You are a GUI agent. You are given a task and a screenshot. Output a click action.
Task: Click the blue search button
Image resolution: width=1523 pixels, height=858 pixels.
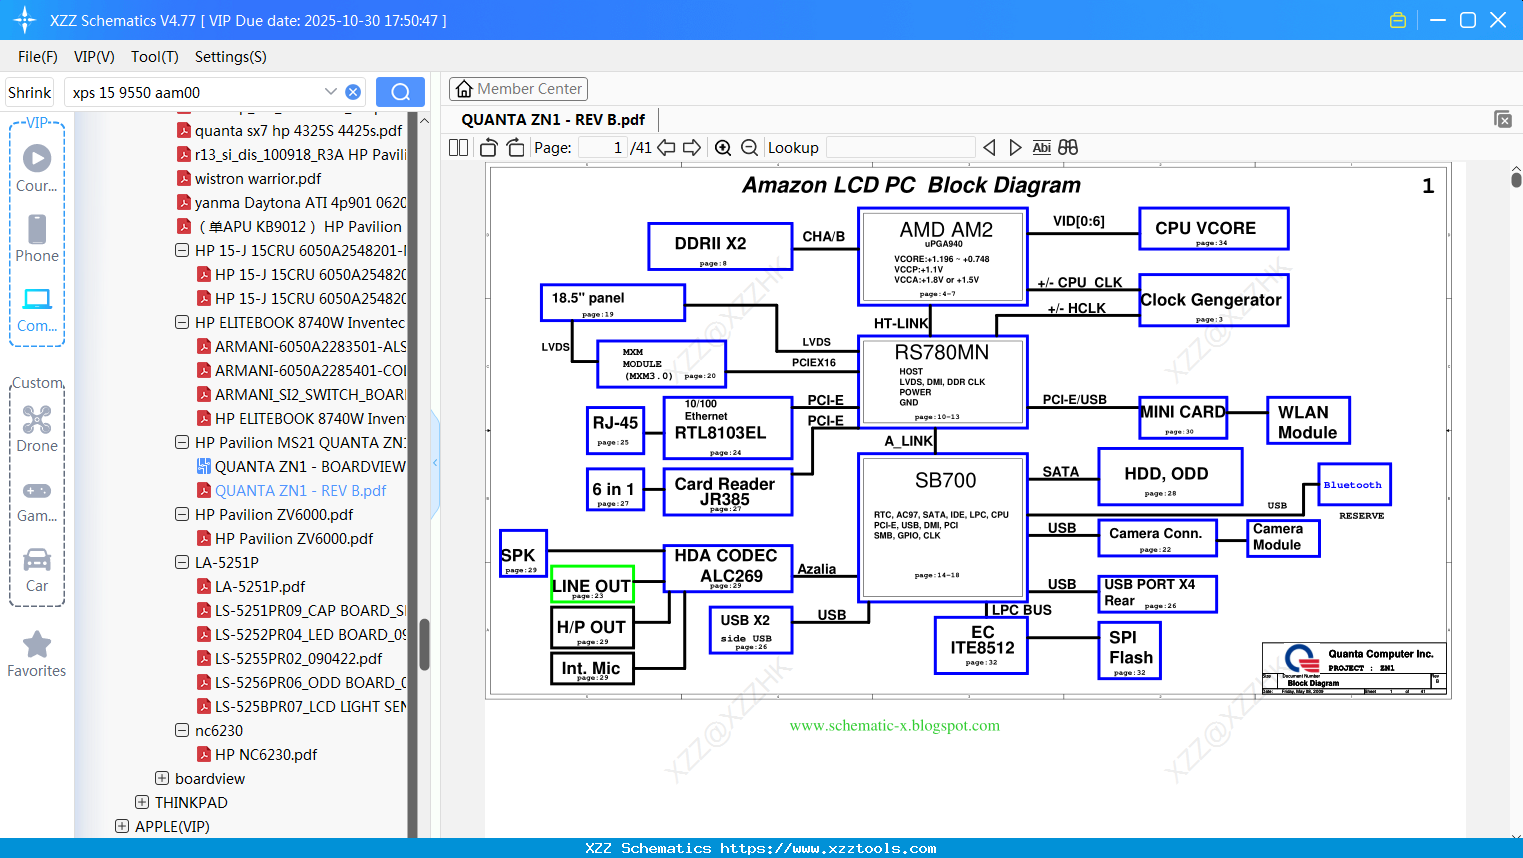(x=400, y=92)
